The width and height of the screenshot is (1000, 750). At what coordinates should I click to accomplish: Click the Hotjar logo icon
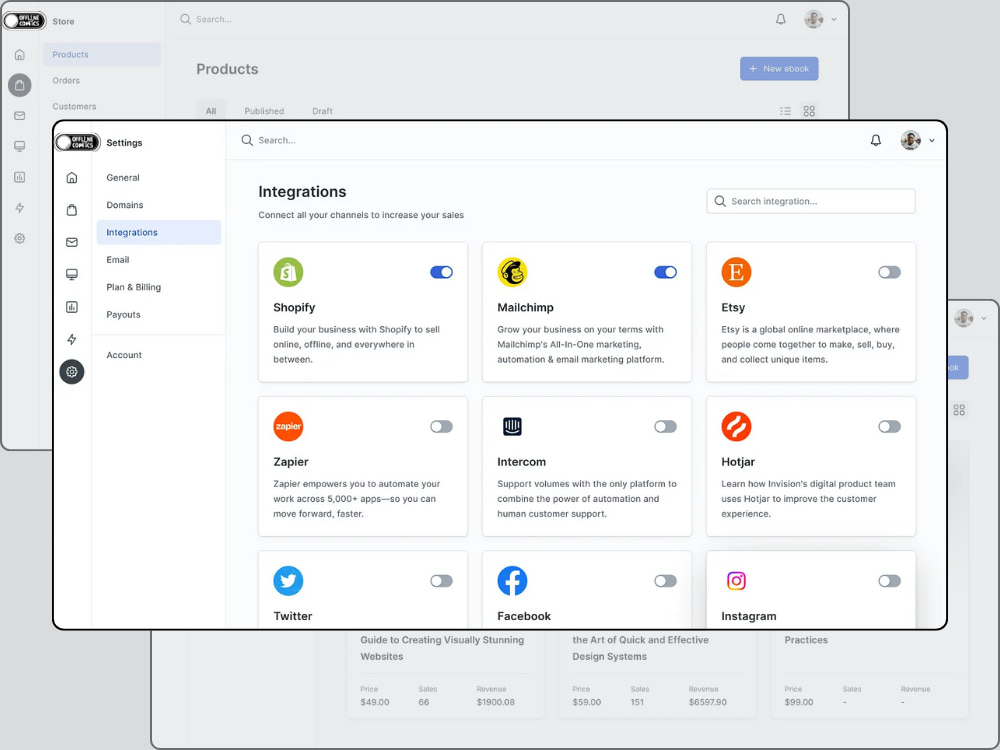tap(736, 427)
